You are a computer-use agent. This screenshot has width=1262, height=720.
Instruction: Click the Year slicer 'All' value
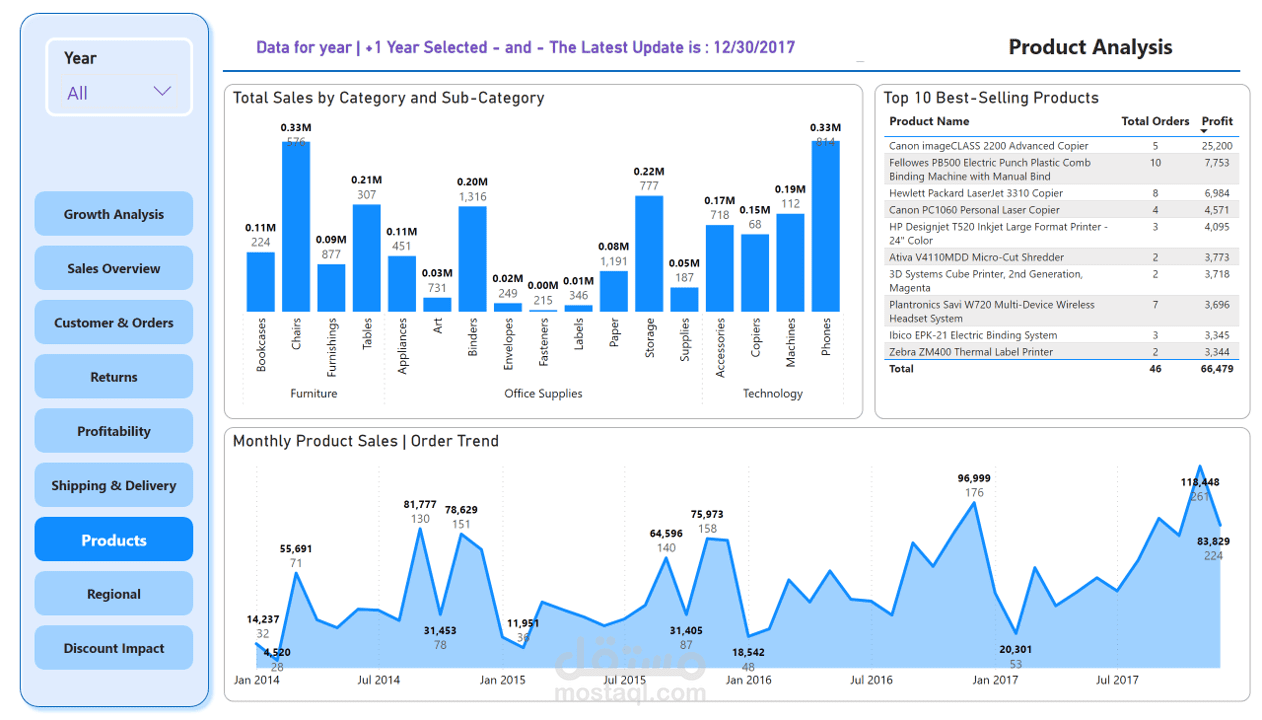(78, 93)
